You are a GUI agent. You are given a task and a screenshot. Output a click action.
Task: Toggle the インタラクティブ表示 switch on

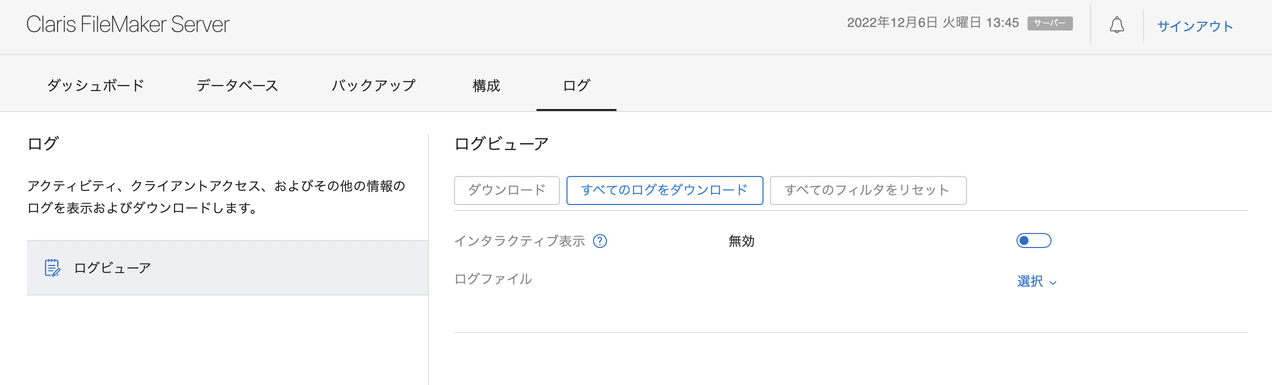point(1034,241)
